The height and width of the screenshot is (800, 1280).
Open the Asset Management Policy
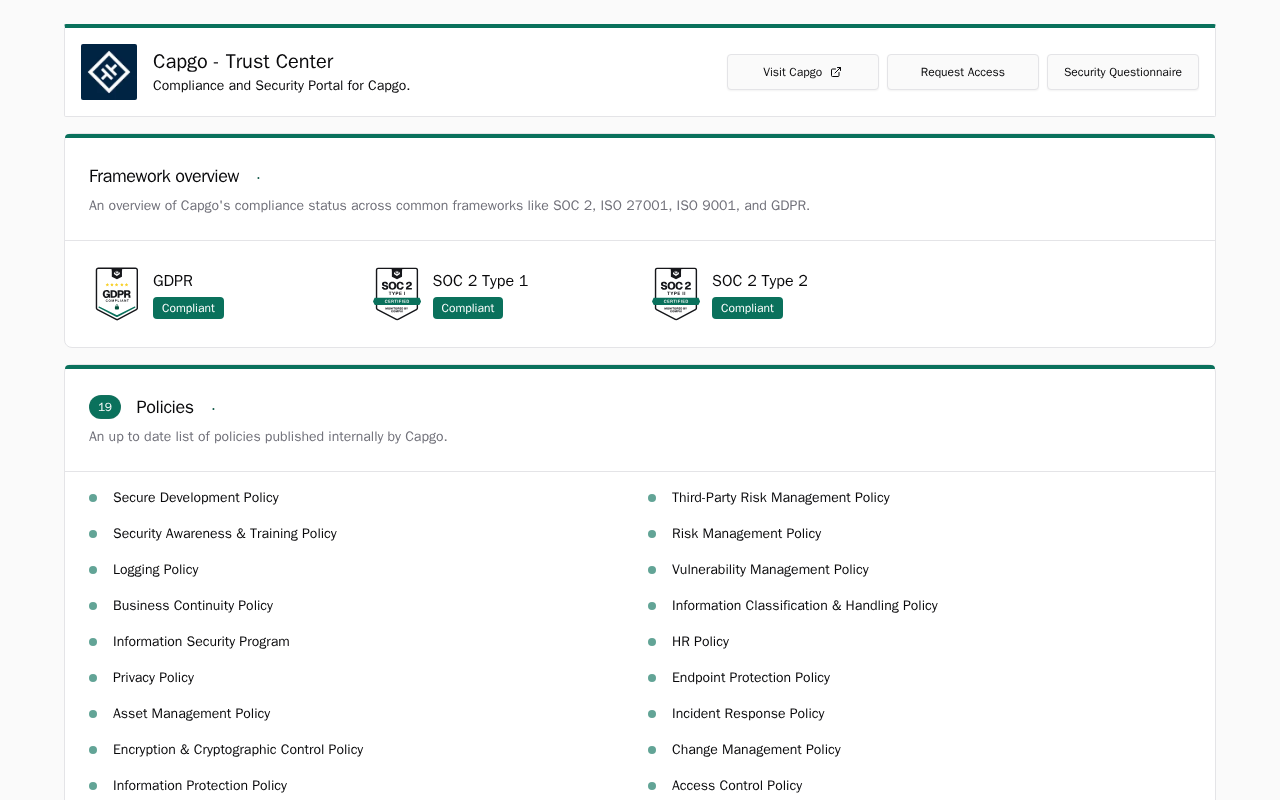coord(192,714)
